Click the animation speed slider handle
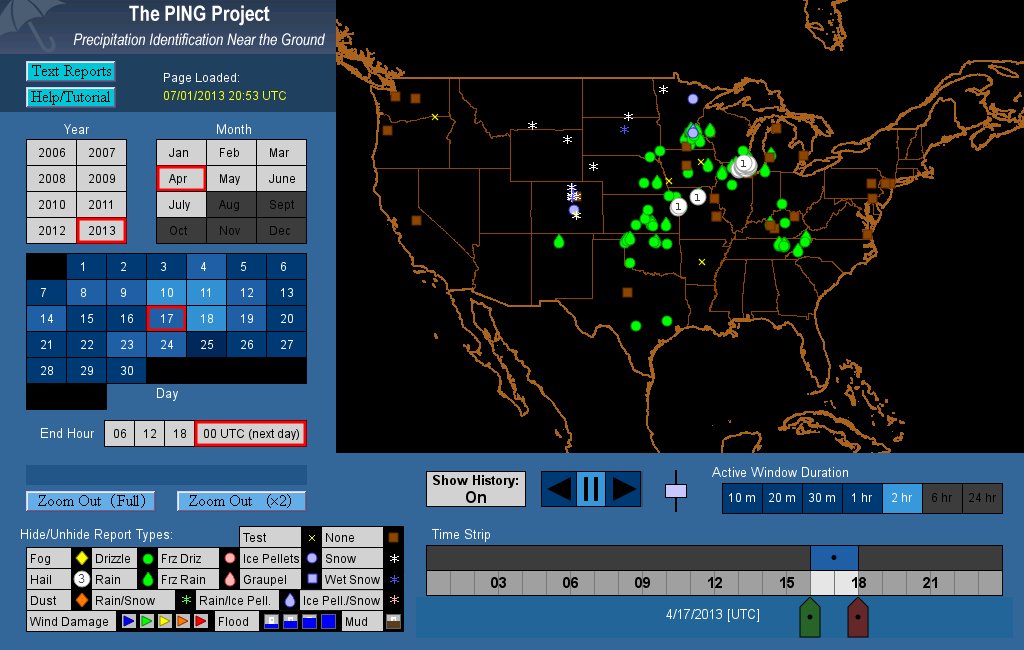 coord(676,491)
